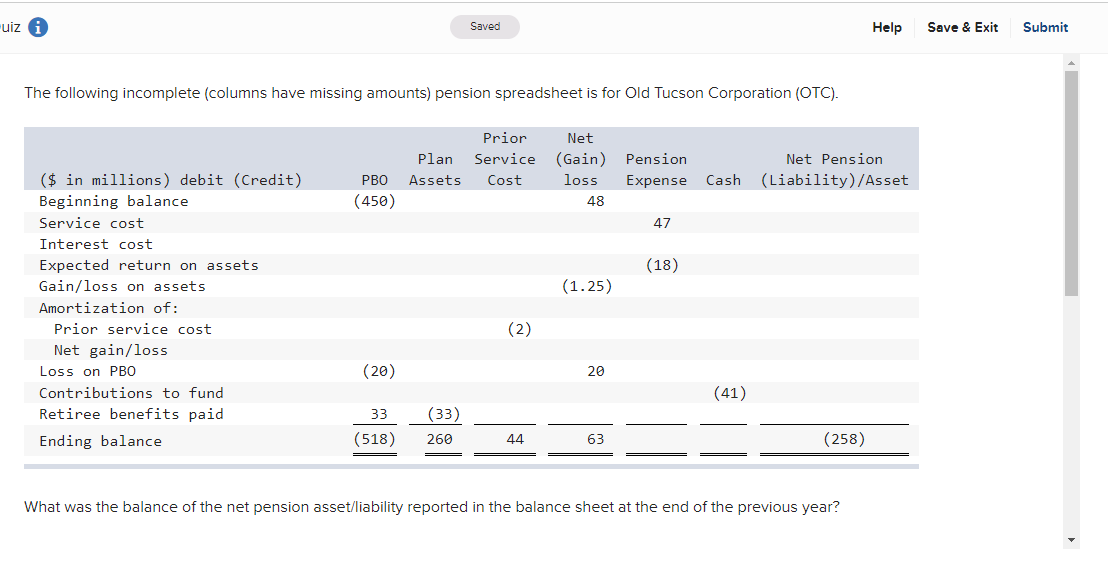
Task: Click the Amortization of: label
Action: 109,308
